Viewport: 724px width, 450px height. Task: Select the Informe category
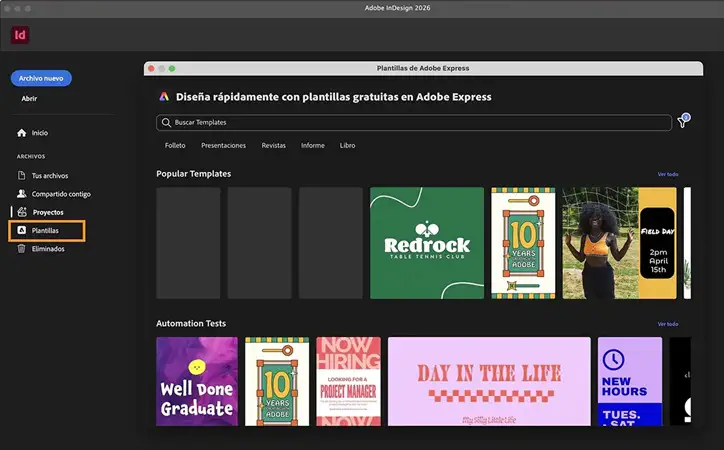click(x=313, y=145)
